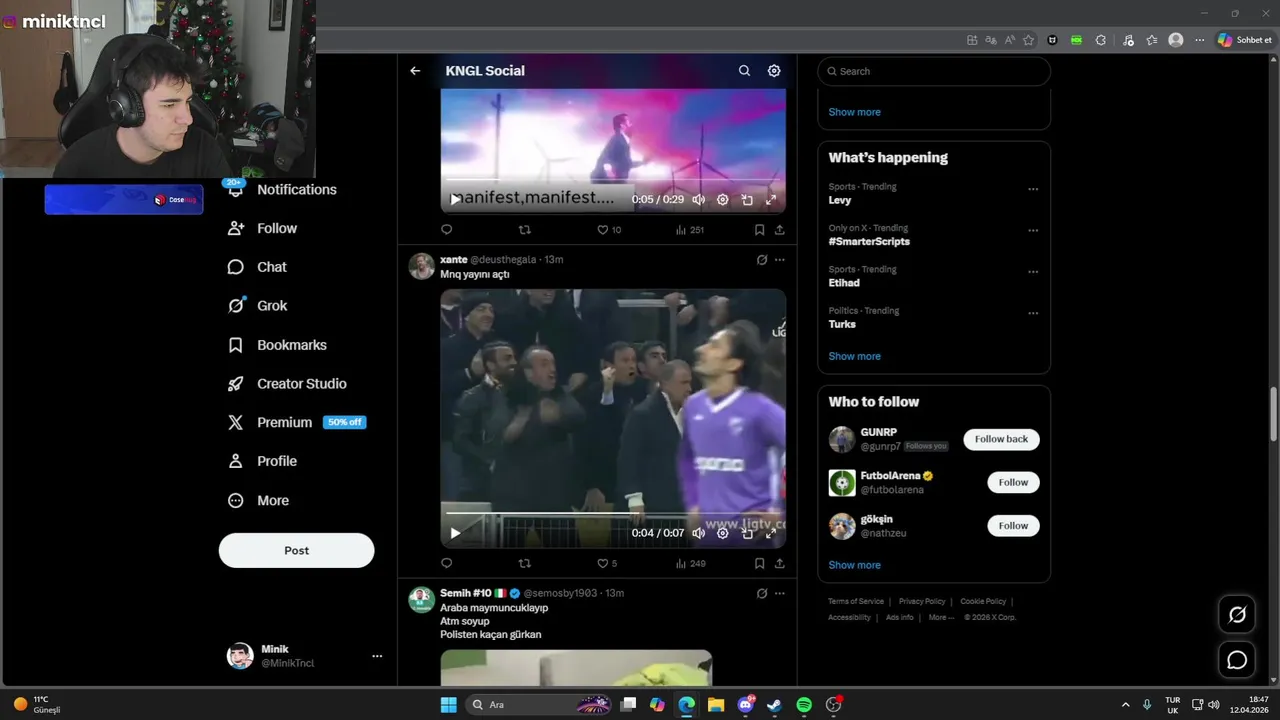
Task: Fullscreen xante's football video
Action: coord(771,533)
